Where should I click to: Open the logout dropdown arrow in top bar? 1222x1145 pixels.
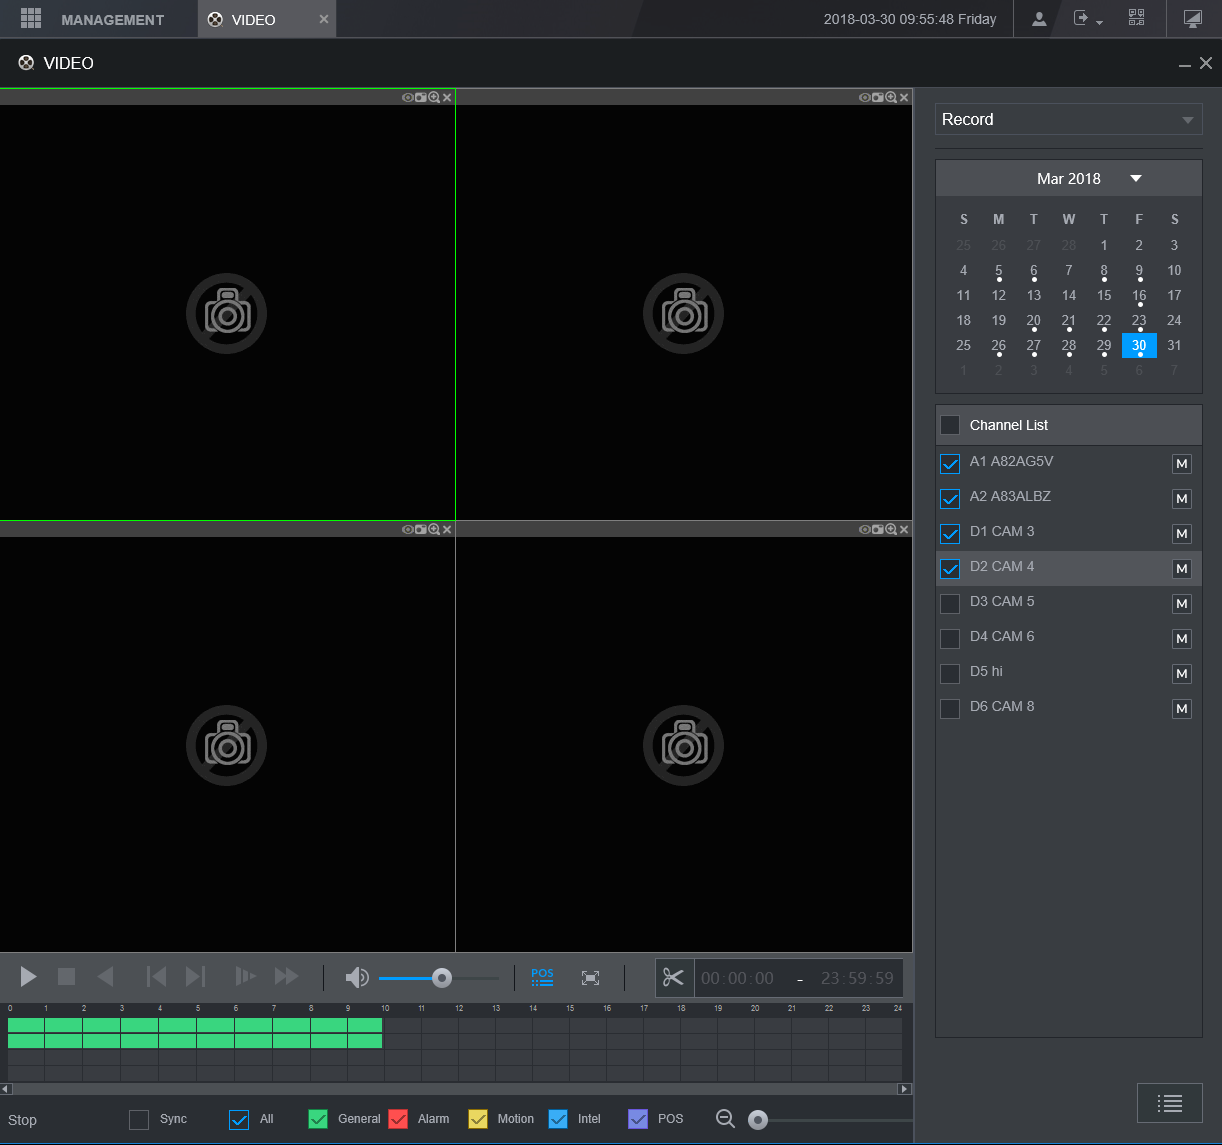1099,22
